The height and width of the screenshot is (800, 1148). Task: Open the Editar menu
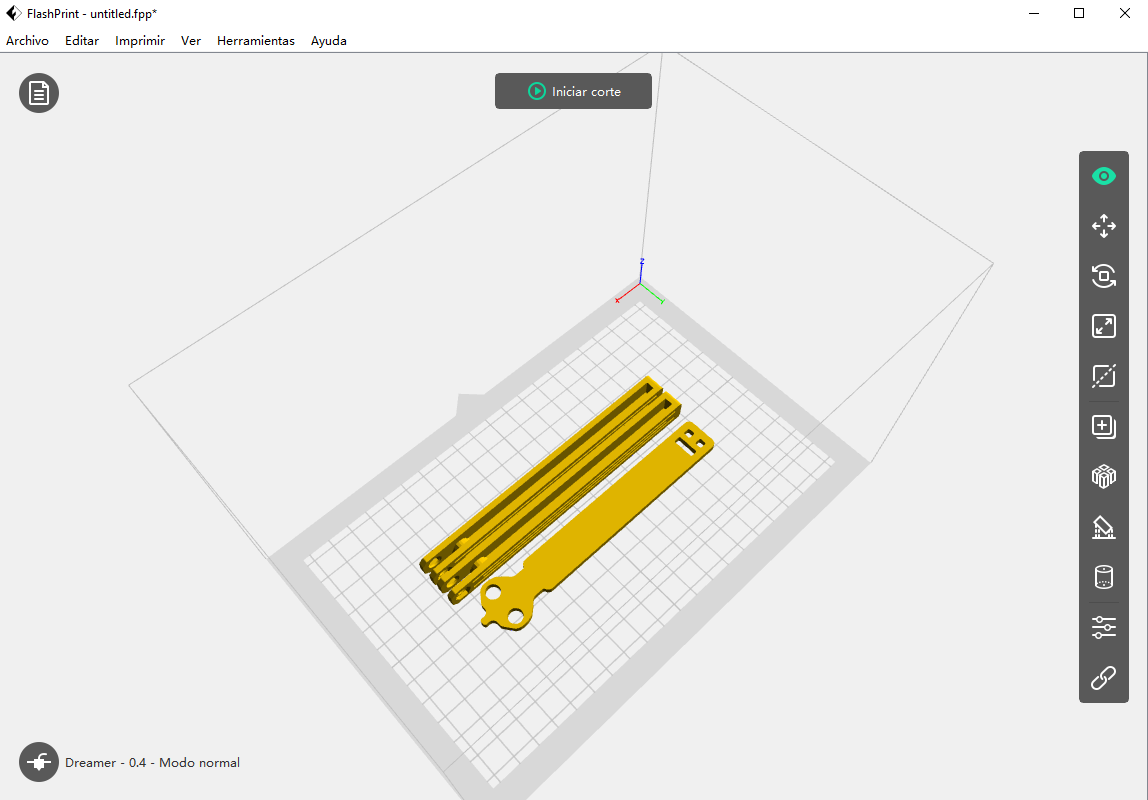pyautogui.click(x=82, y=41)
